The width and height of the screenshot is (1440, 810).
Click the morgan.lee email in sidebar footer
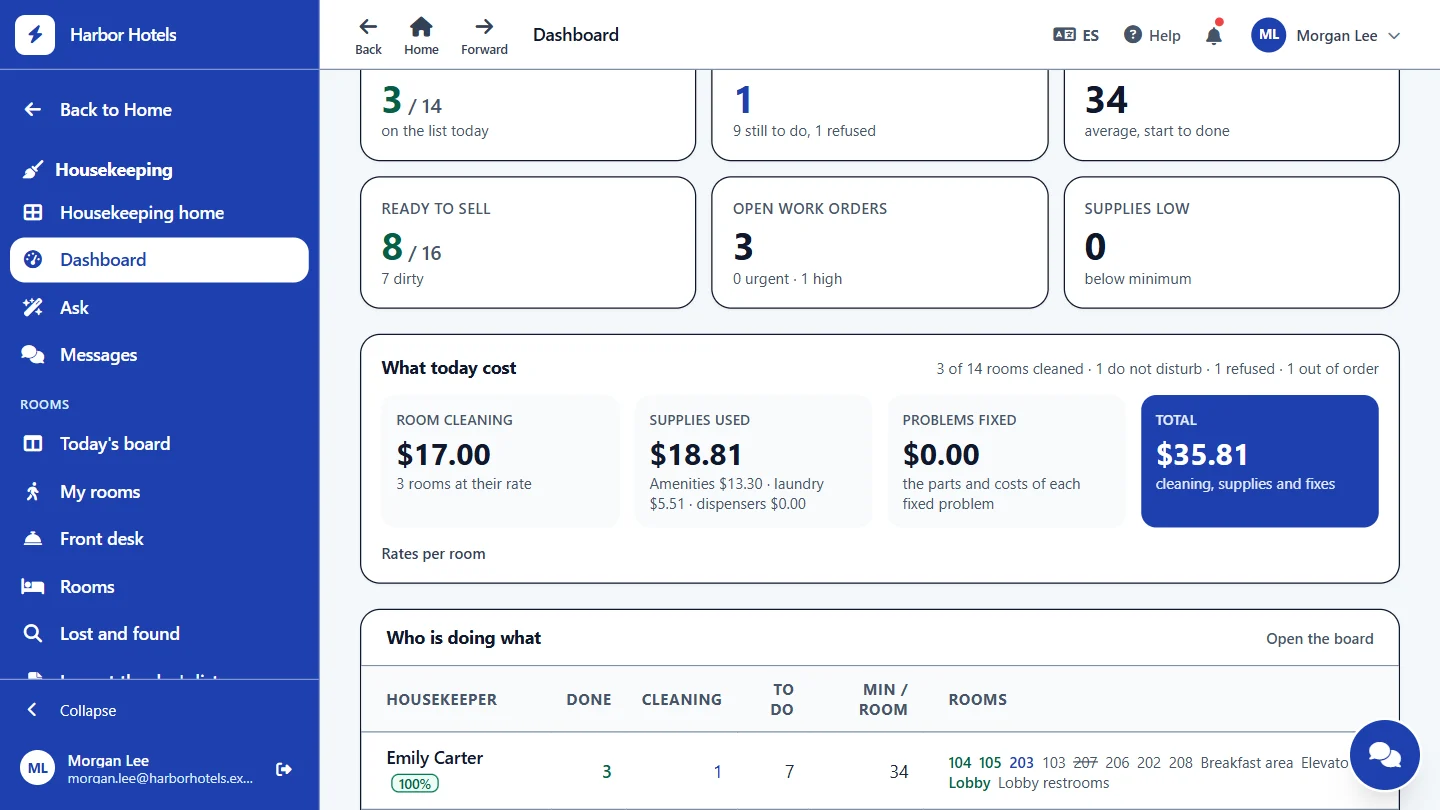coord(161,778)
